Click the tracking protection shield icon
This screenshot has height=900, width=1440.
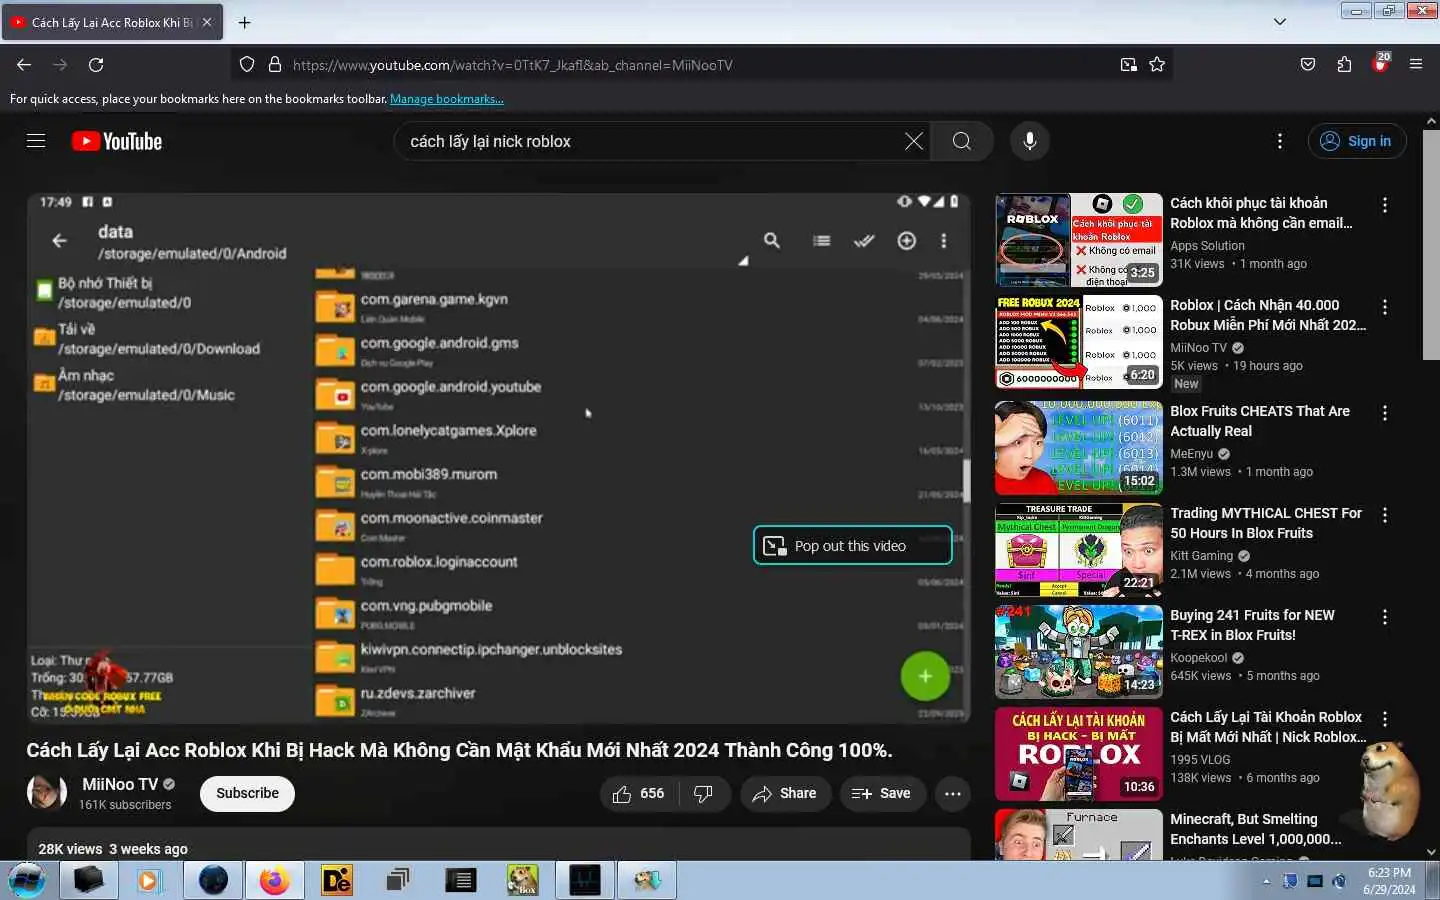tap(247, 64)
